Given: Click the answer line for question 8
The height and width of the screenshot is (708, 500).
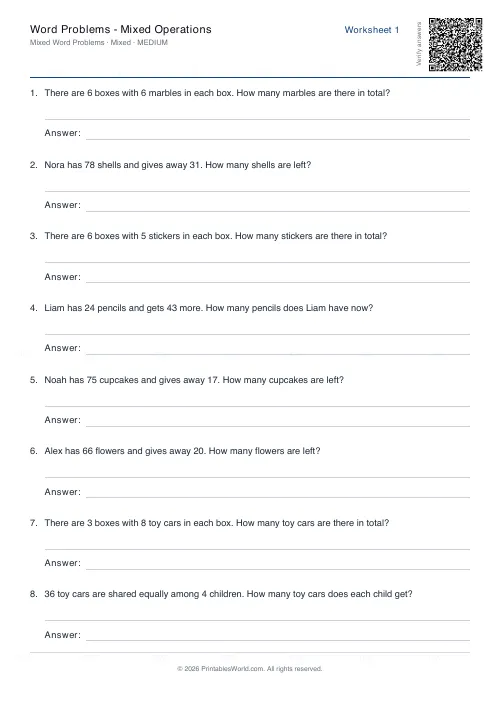Looking at the screenshot, I should tap(278, 637).
